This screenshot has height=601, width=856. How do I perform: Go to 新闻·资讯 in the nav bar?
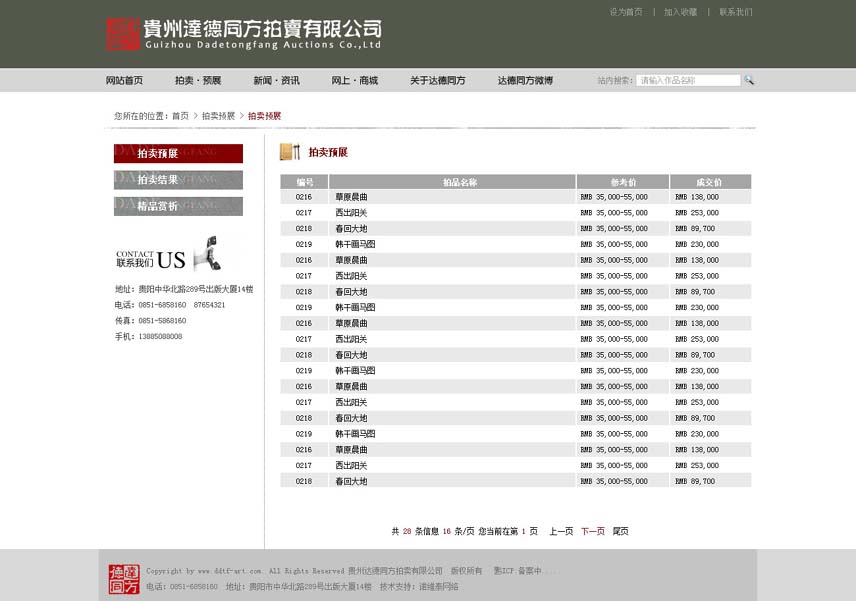pos(276,81)
